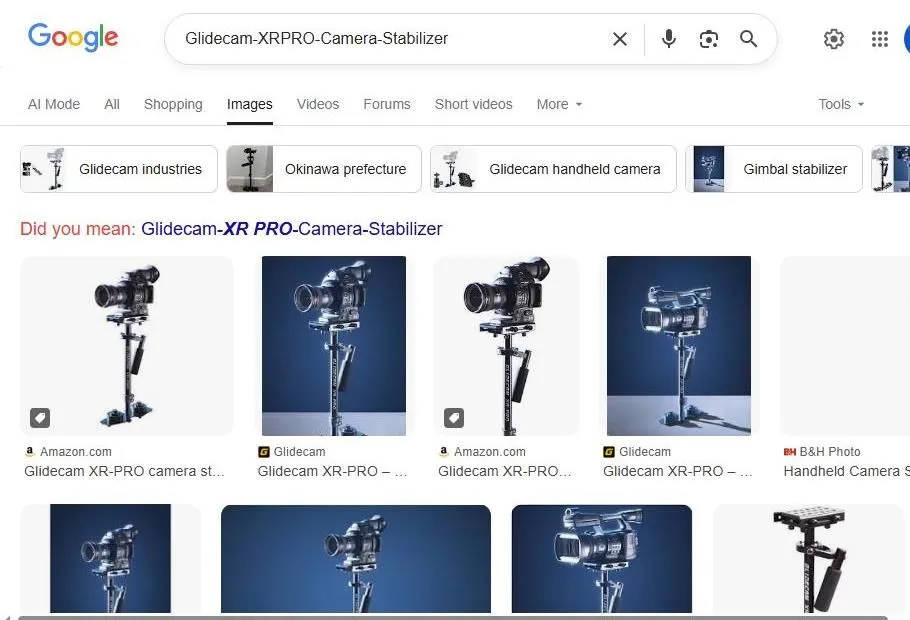Open your Google account profile avatar
Screen dimensions: 910x620
point(905,39)
